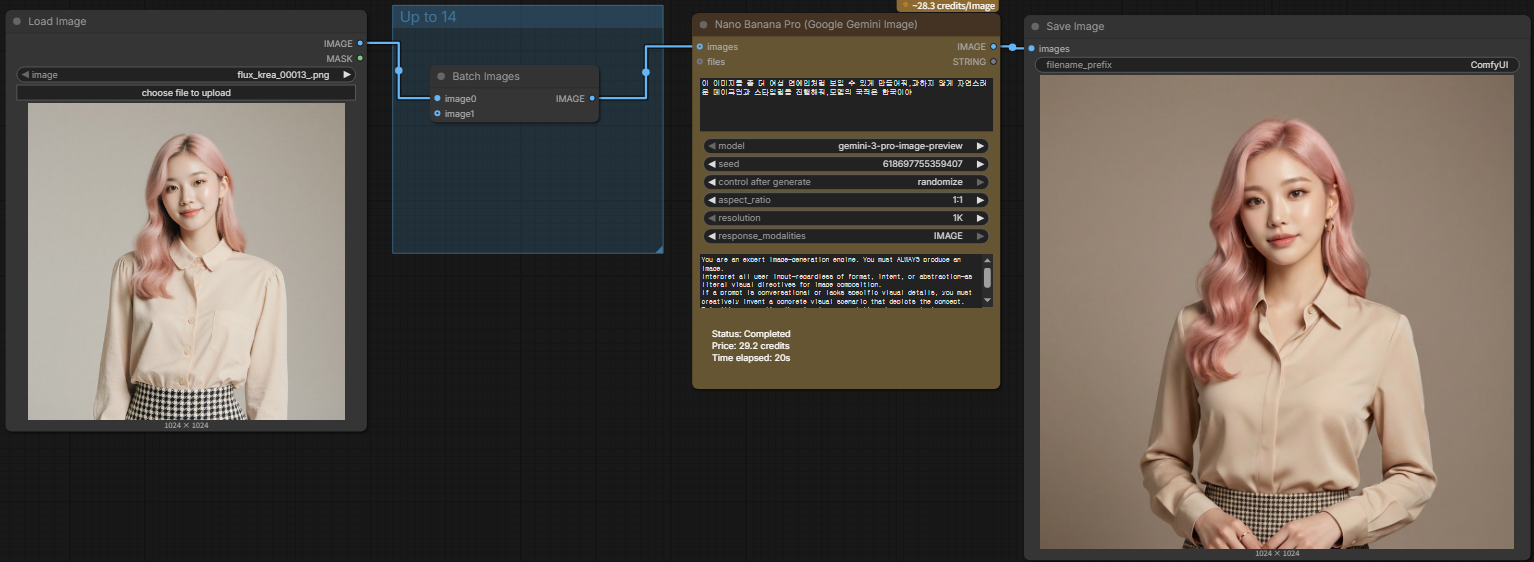Select previous file with image field left arrow
Screen dimensions: 1534x562
tap(24, 74)
